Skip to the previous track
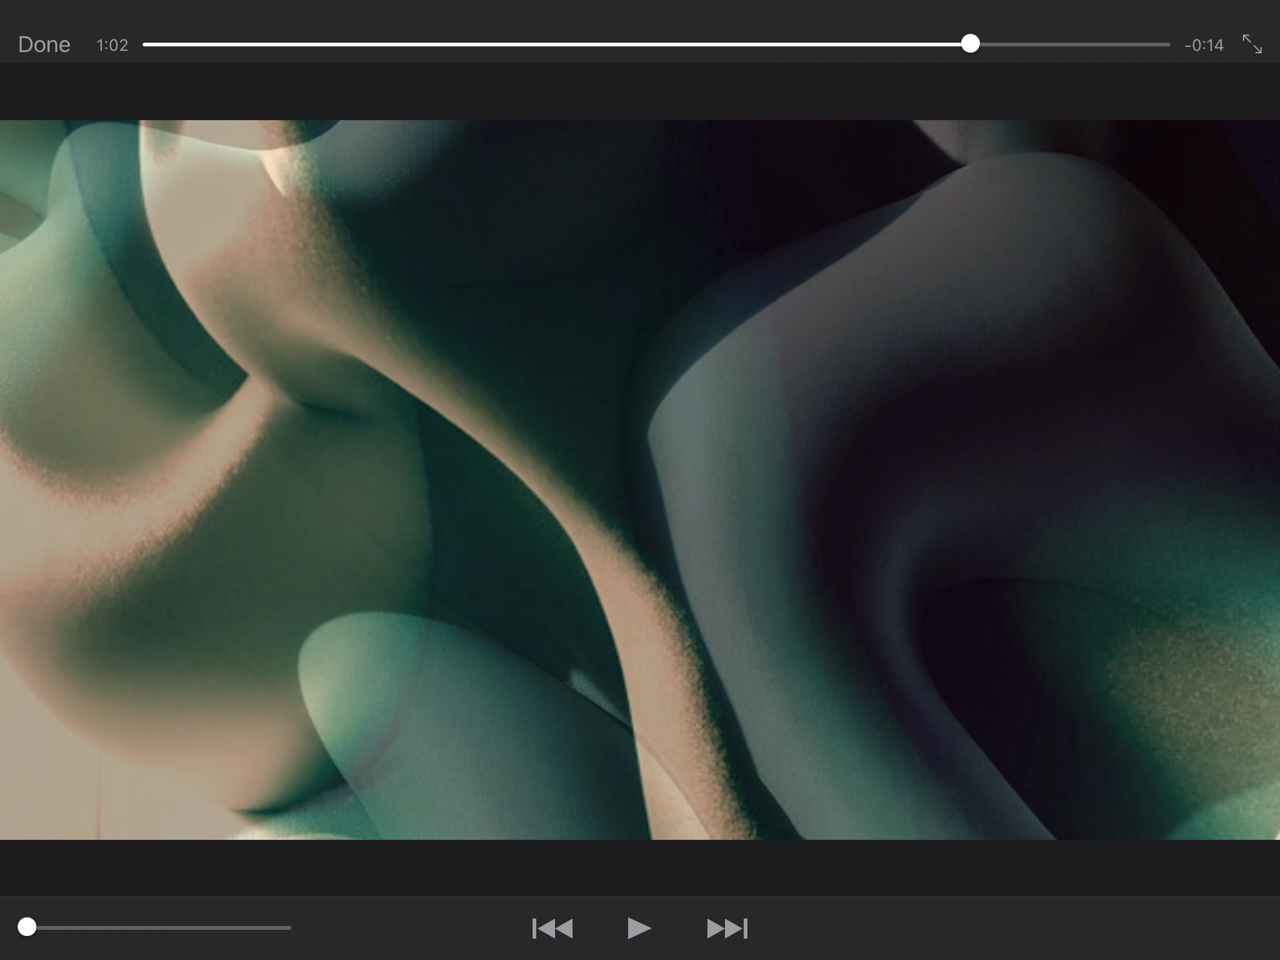This screenshot has height=960, width=1280. coord(552,929)
